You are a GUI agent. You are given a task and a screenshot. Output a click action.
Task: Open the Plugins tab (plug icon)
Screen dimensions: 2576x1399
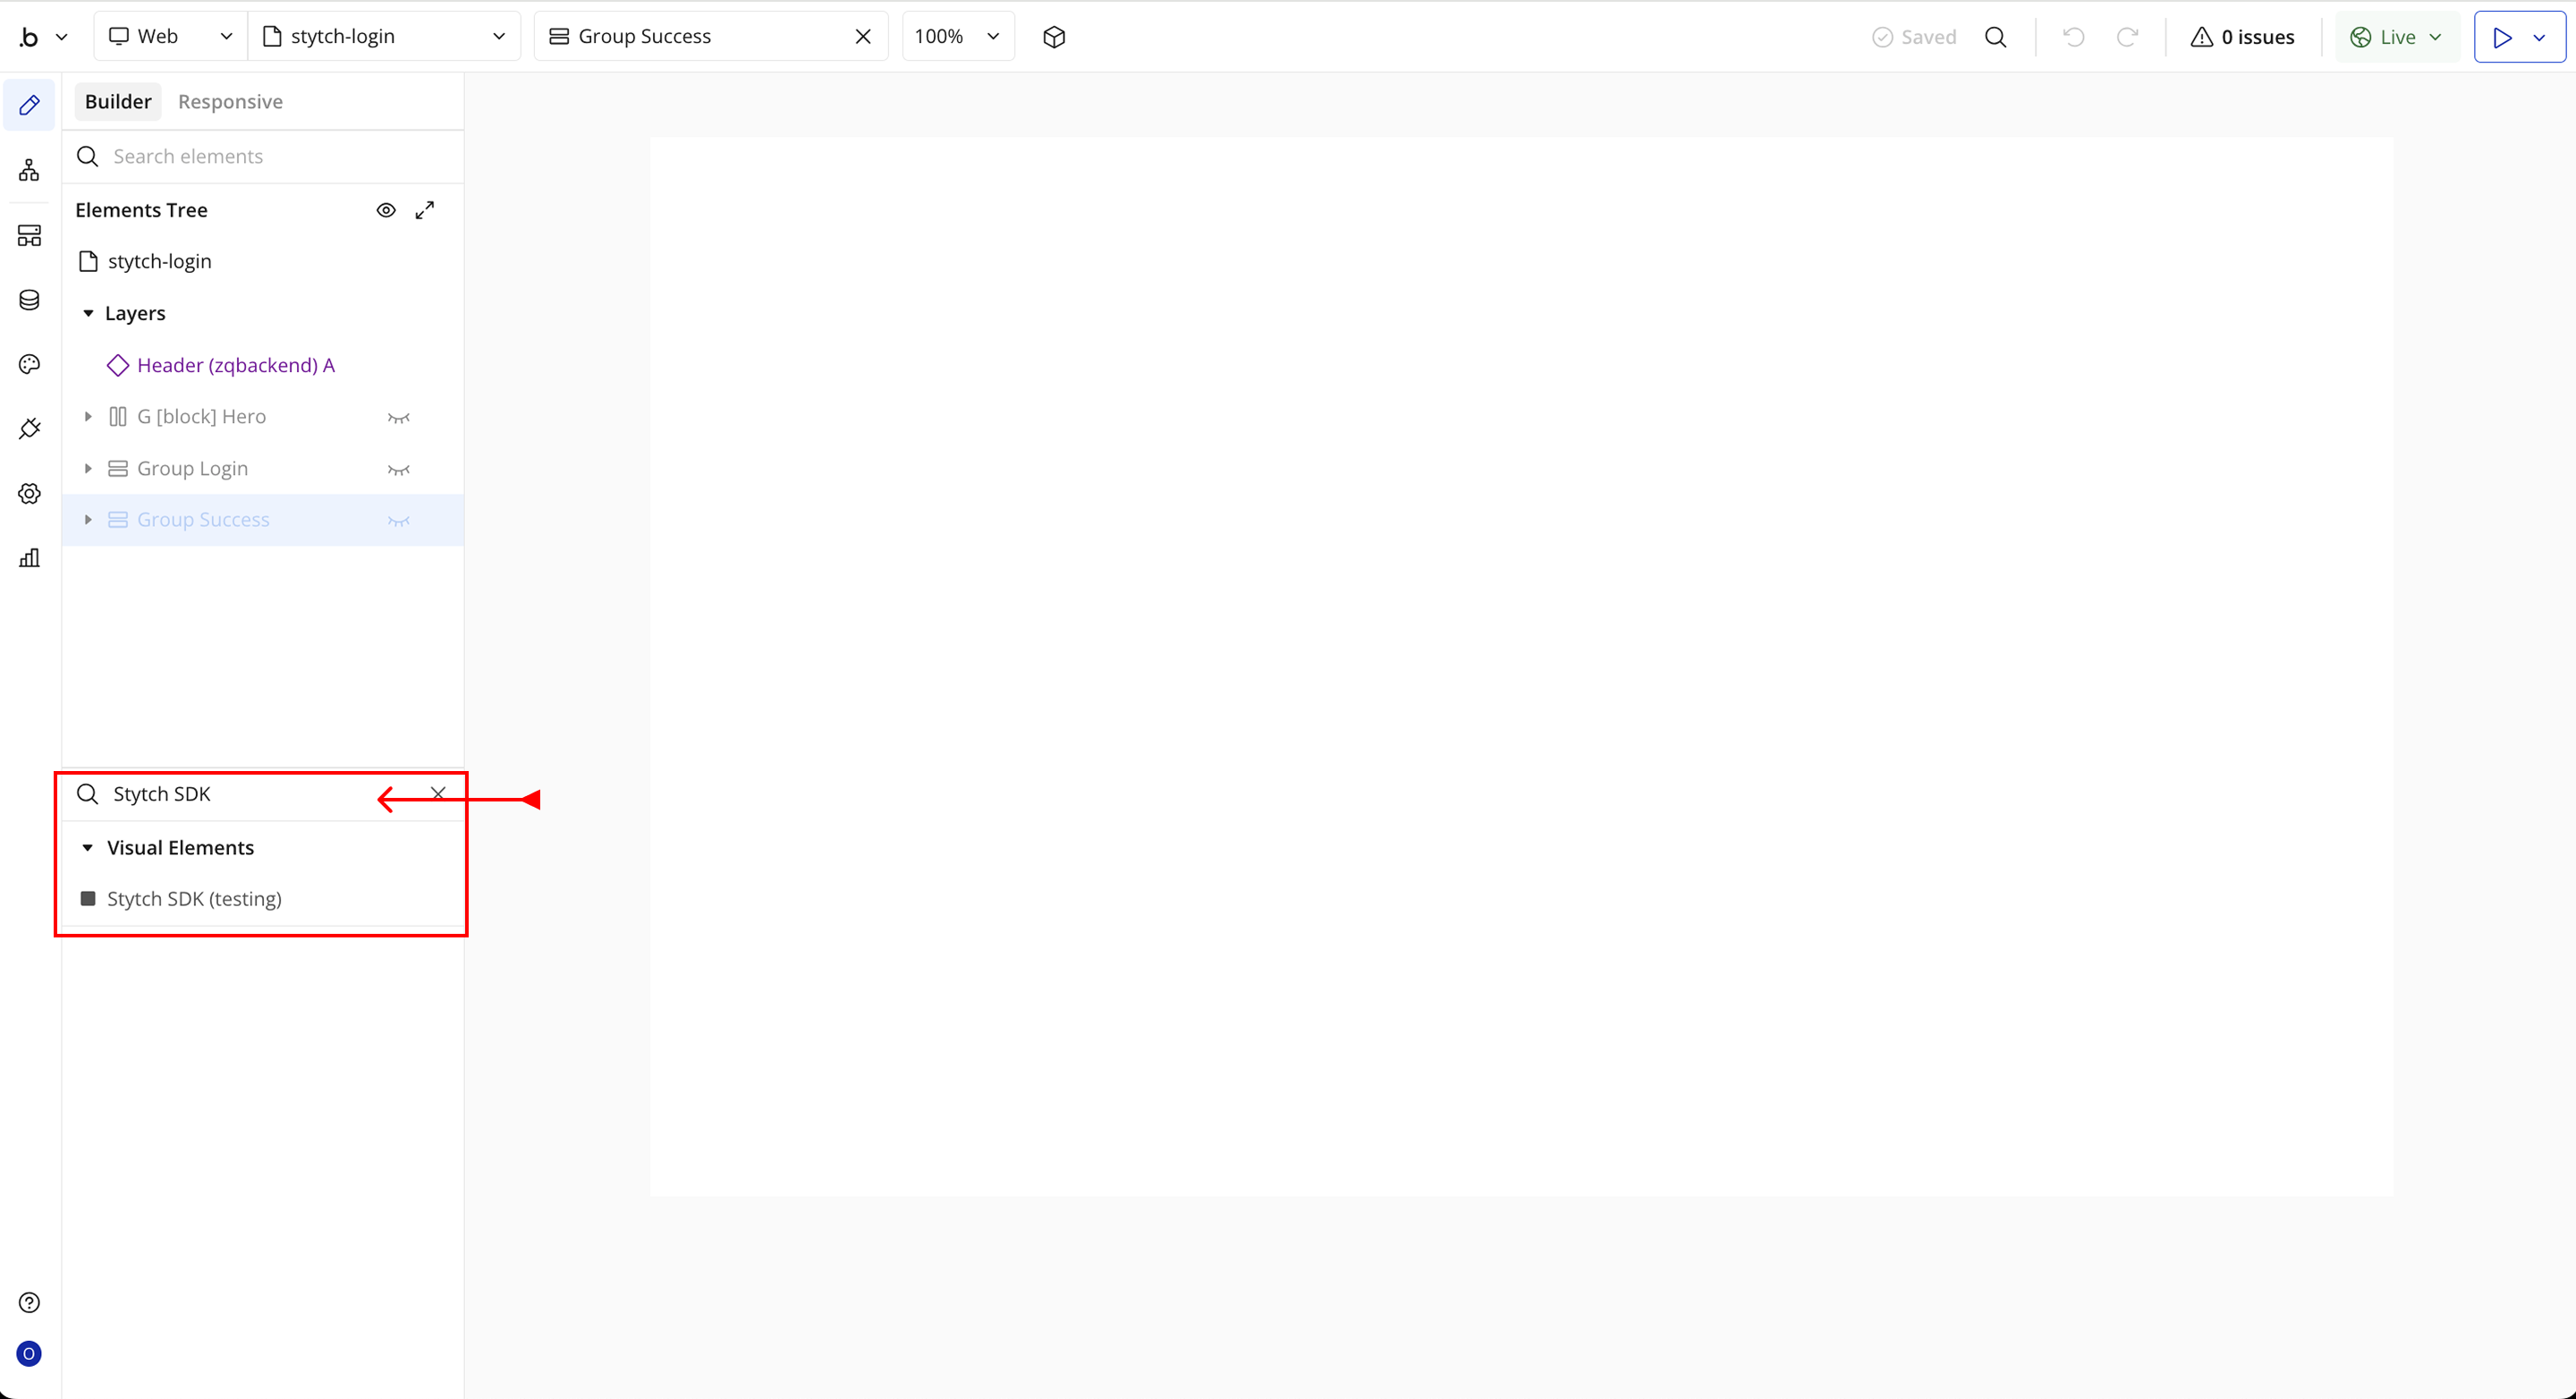coord(29,429)
